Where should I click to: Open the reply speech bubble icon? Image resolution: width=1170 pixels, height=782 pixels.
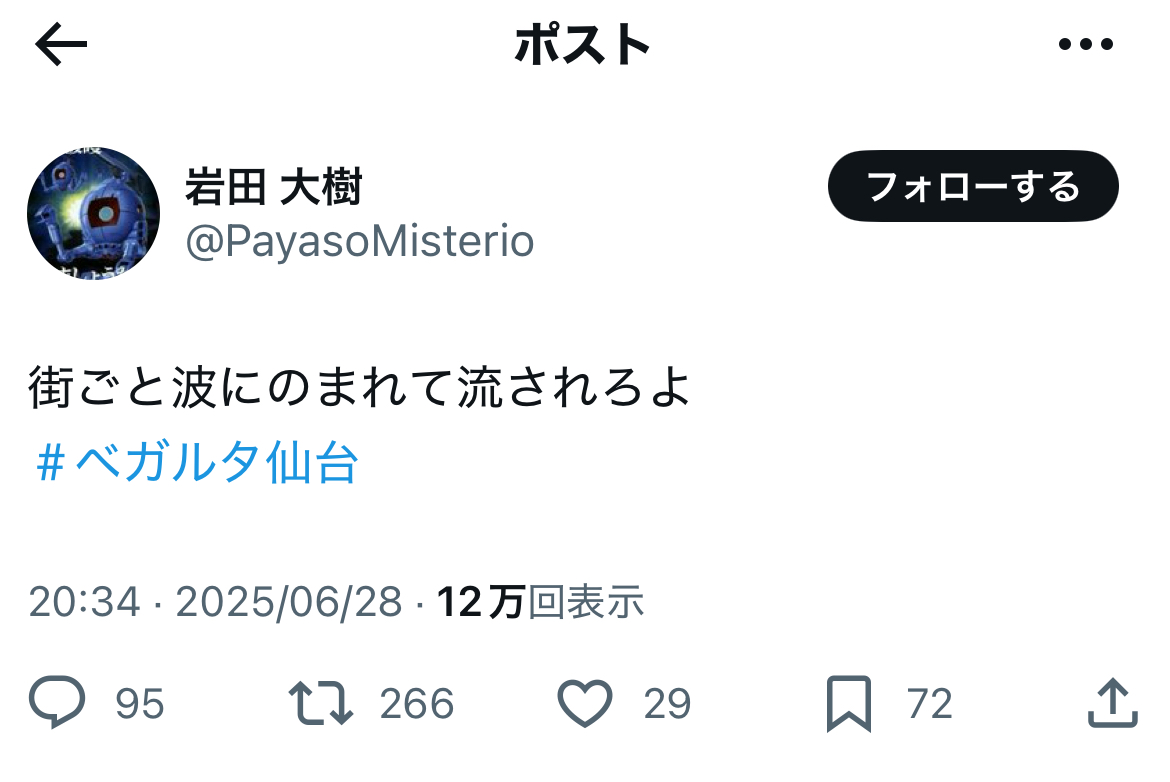pos(57,701)
